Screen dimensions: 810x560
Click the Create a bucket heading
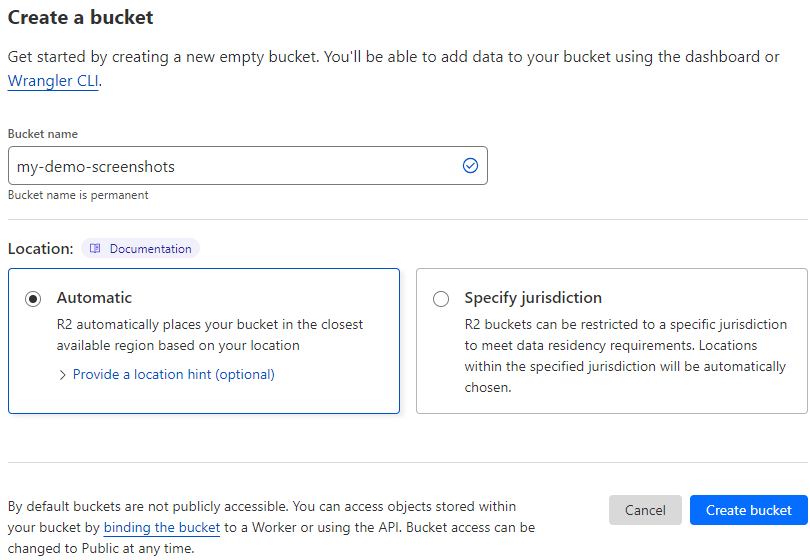tap(81, 18)
